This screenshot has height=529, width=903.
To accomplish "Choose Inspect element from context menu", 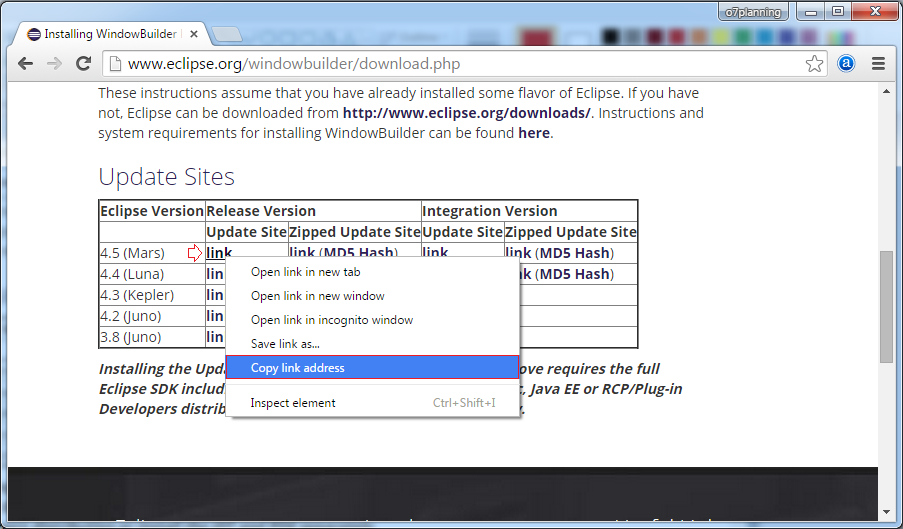I will 373,403.
